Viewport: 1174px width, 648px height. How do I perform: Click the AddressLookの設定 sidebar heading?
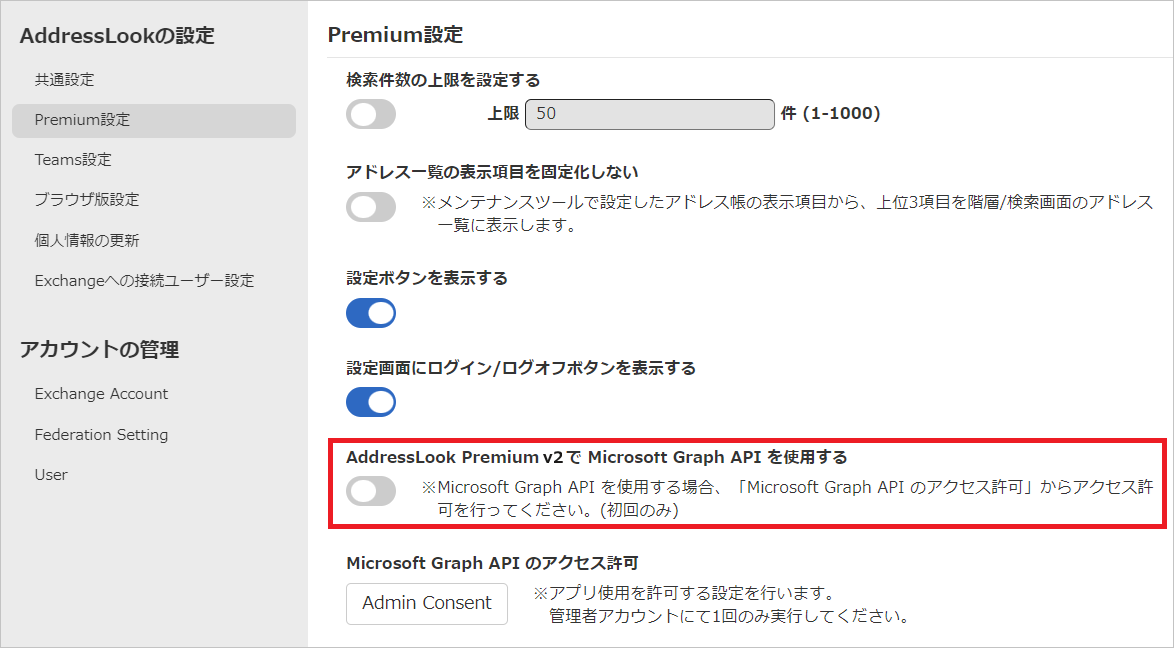(x=117, y=35)
